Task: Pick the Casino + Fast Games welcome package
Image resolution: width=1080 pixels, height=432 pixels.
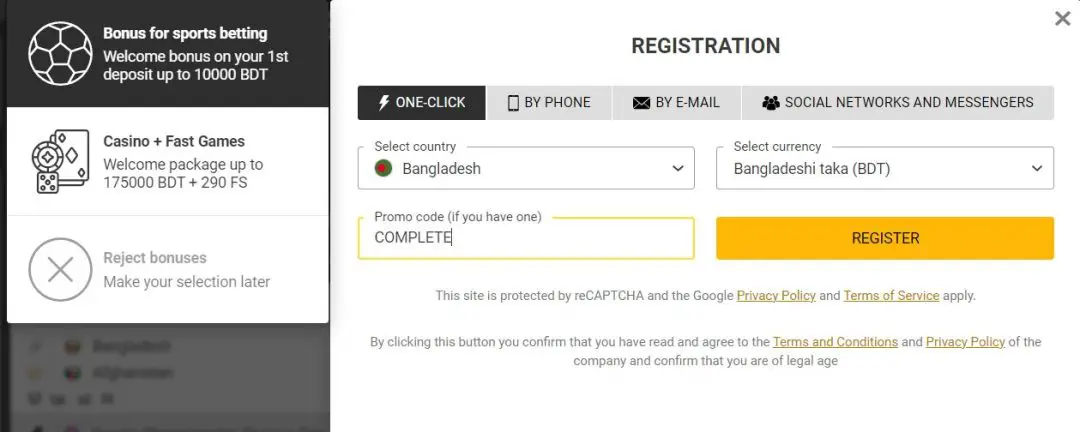Action: (185, 162)
